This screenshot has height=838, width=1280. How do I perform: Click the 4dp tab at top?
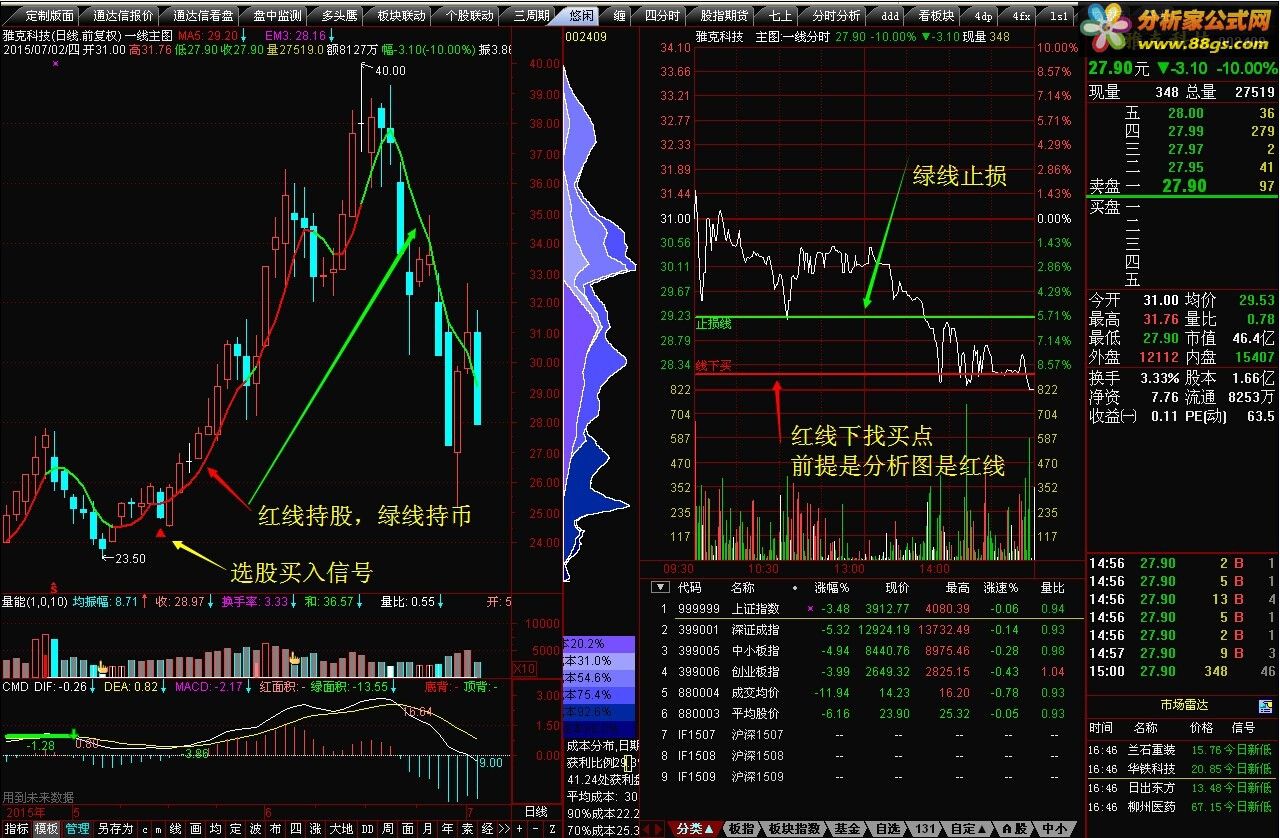click(983, 16)
